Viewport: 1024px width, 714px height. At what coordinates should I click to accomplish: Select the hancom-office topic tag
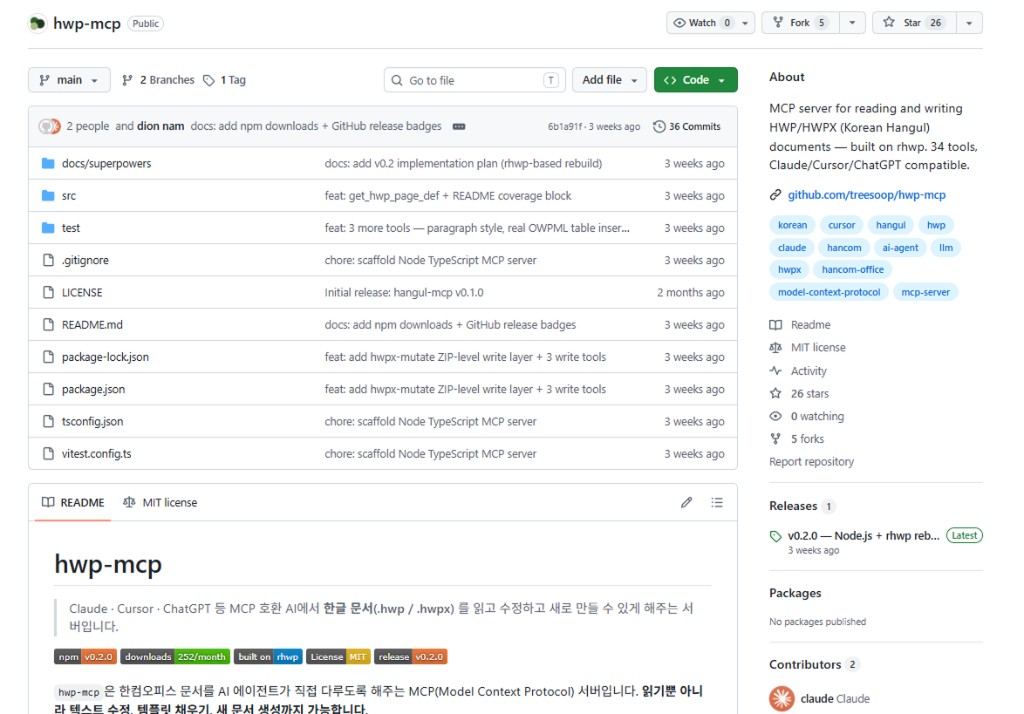pyautogui.click(x=852, y=269)
